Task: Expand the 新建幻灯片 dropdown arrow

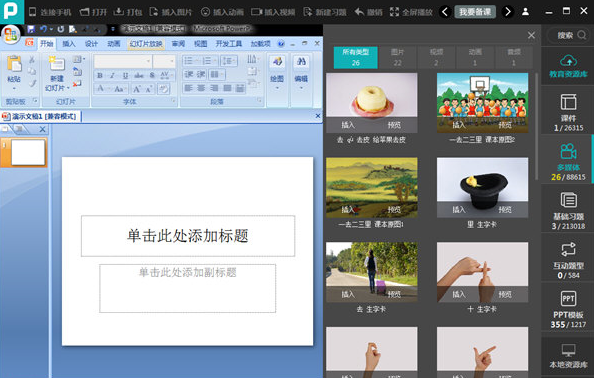Action: tap(68, 88)
